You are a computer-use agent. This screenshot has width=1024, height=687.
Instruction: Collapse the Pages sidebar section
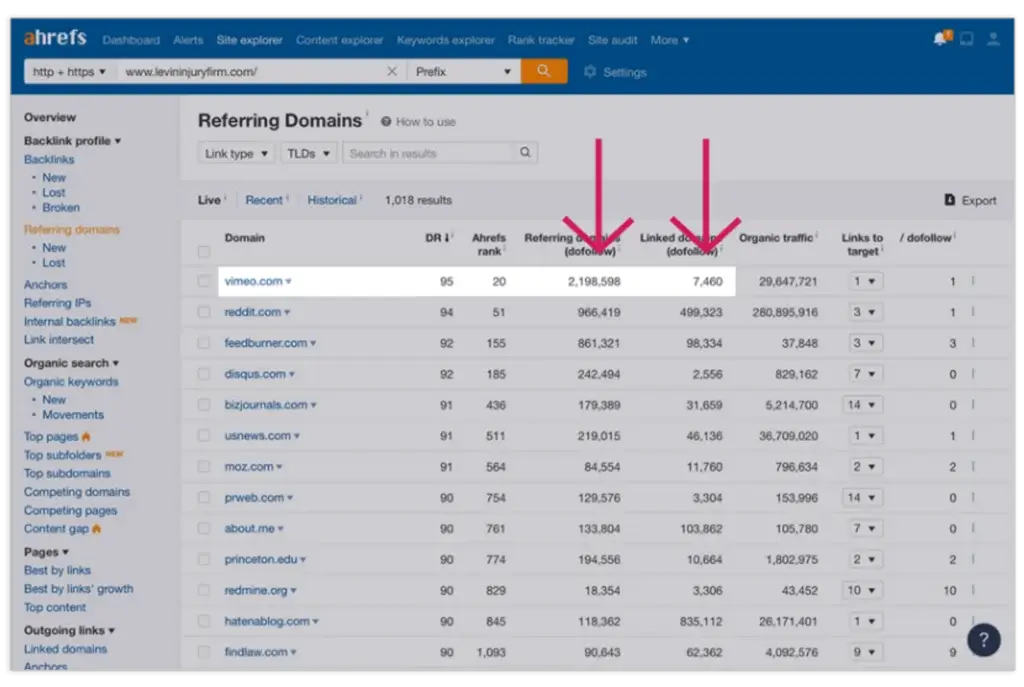[46, 552]
